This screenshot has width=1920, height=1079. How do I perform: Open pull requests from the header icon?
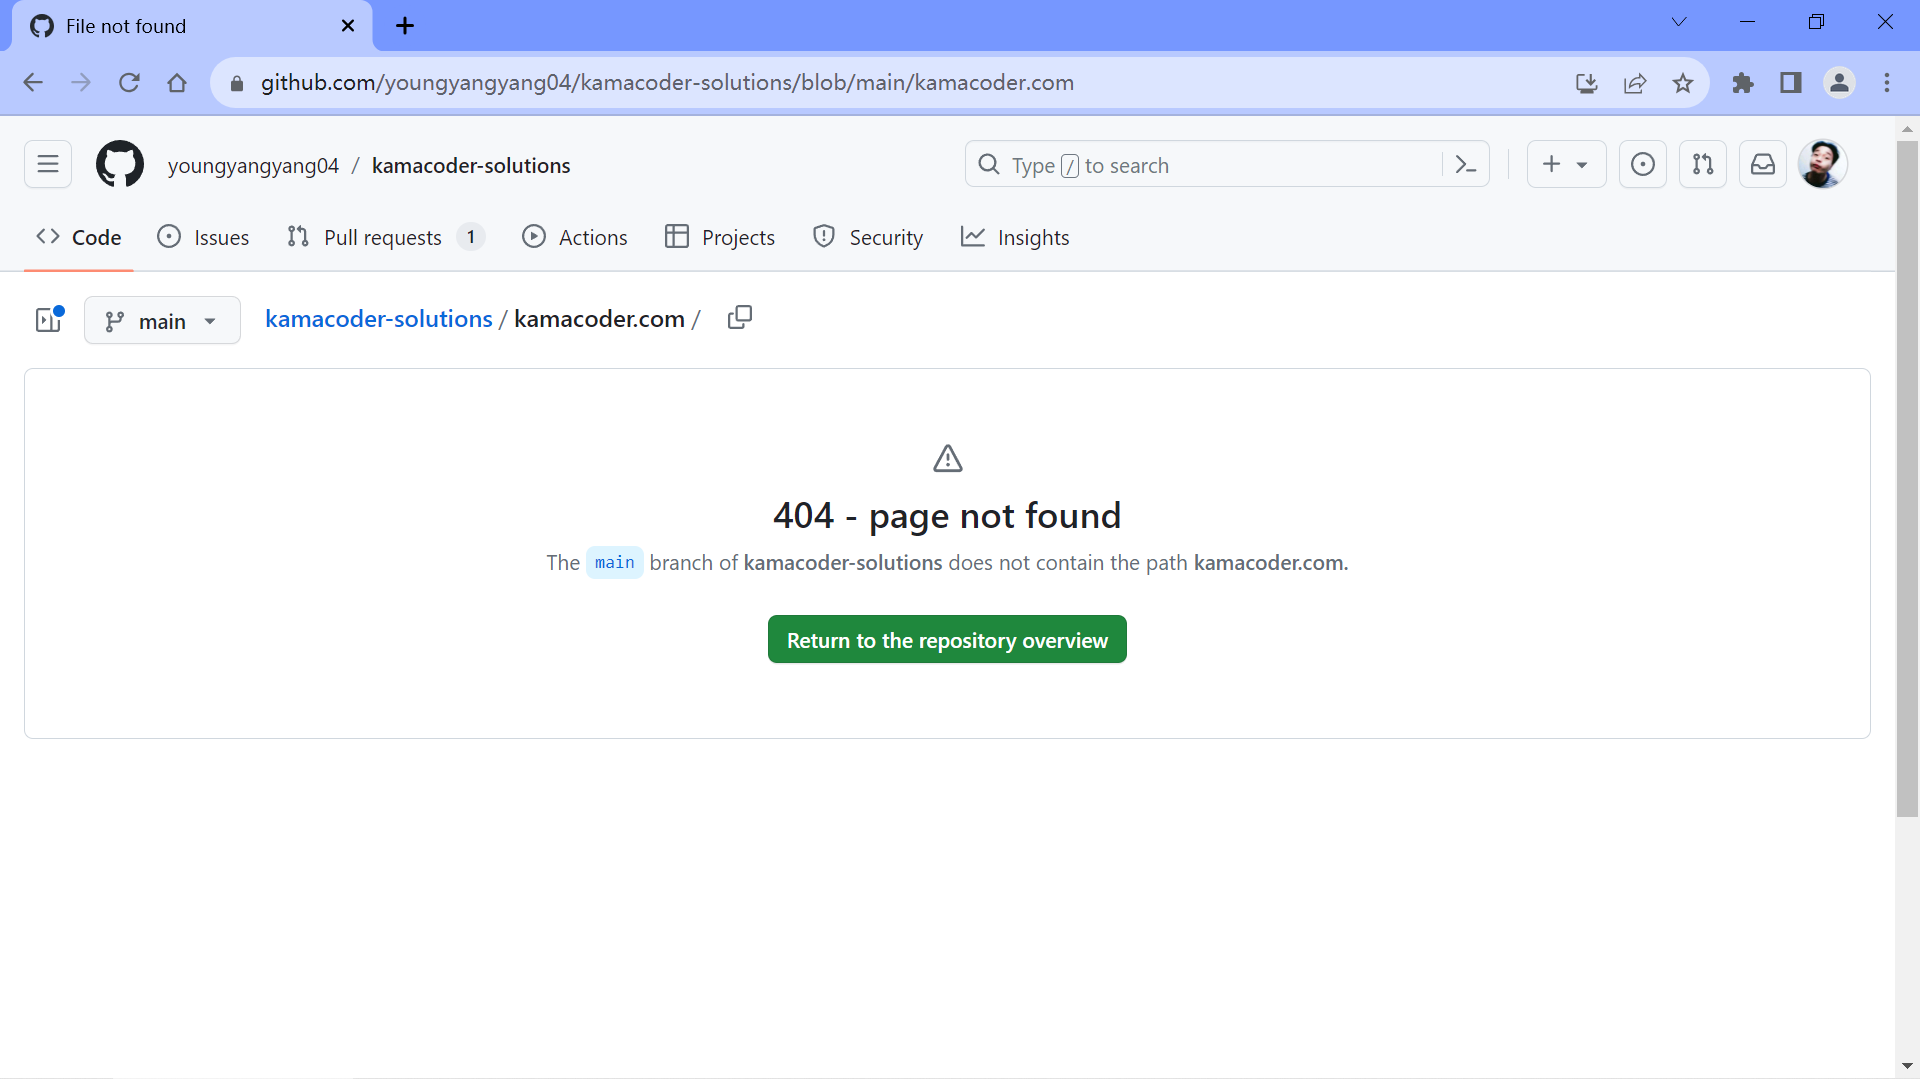(1702, 164)
